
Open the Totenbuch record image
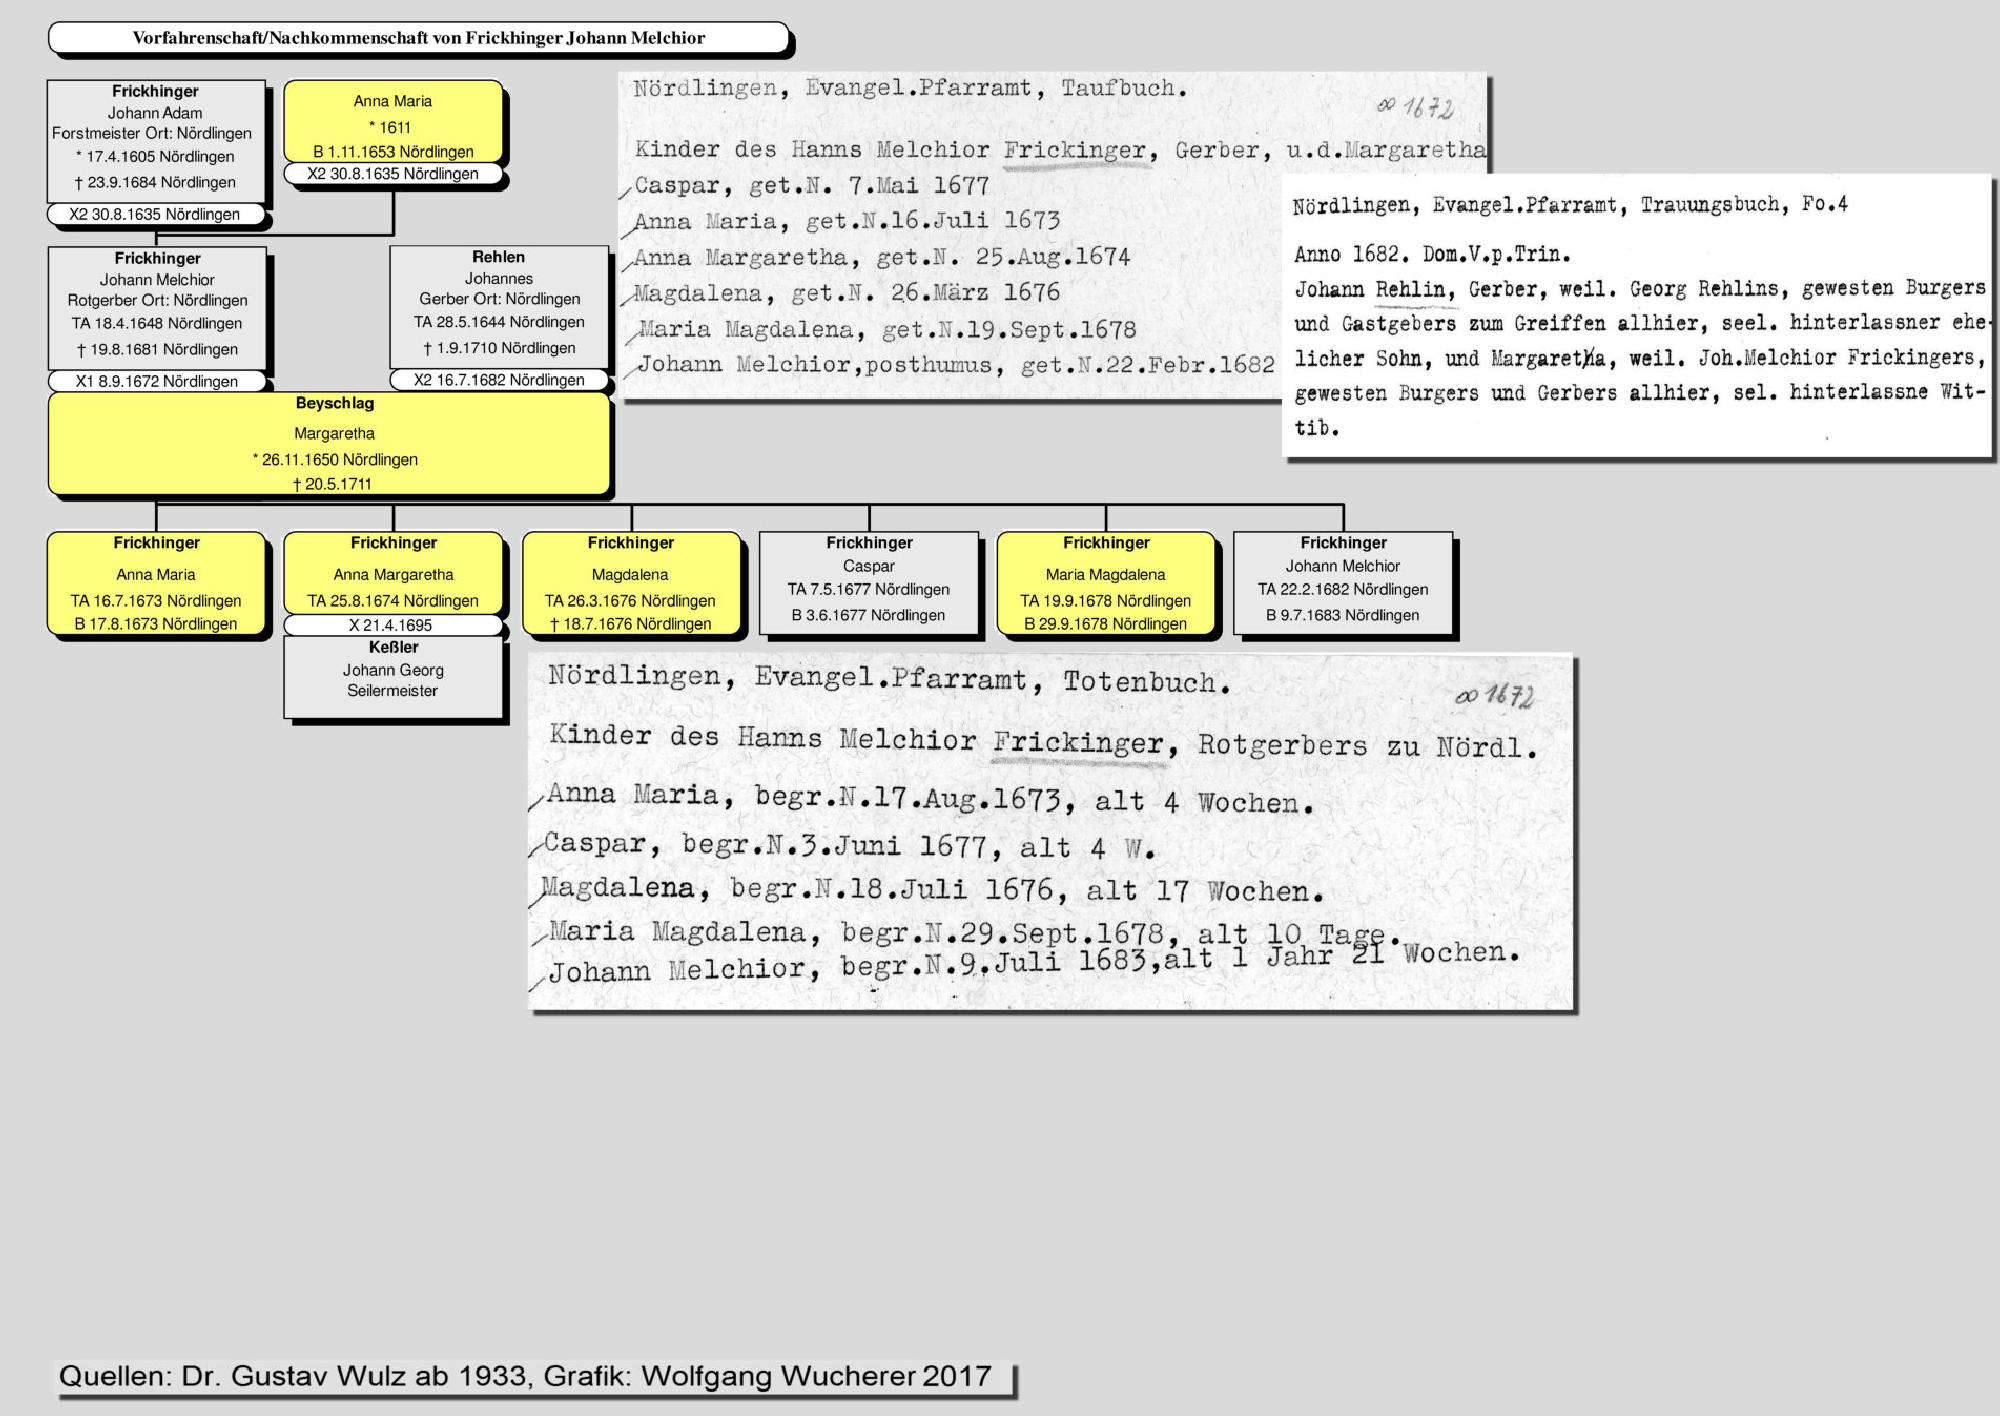pyautogui.click(x=1050, y=832)
